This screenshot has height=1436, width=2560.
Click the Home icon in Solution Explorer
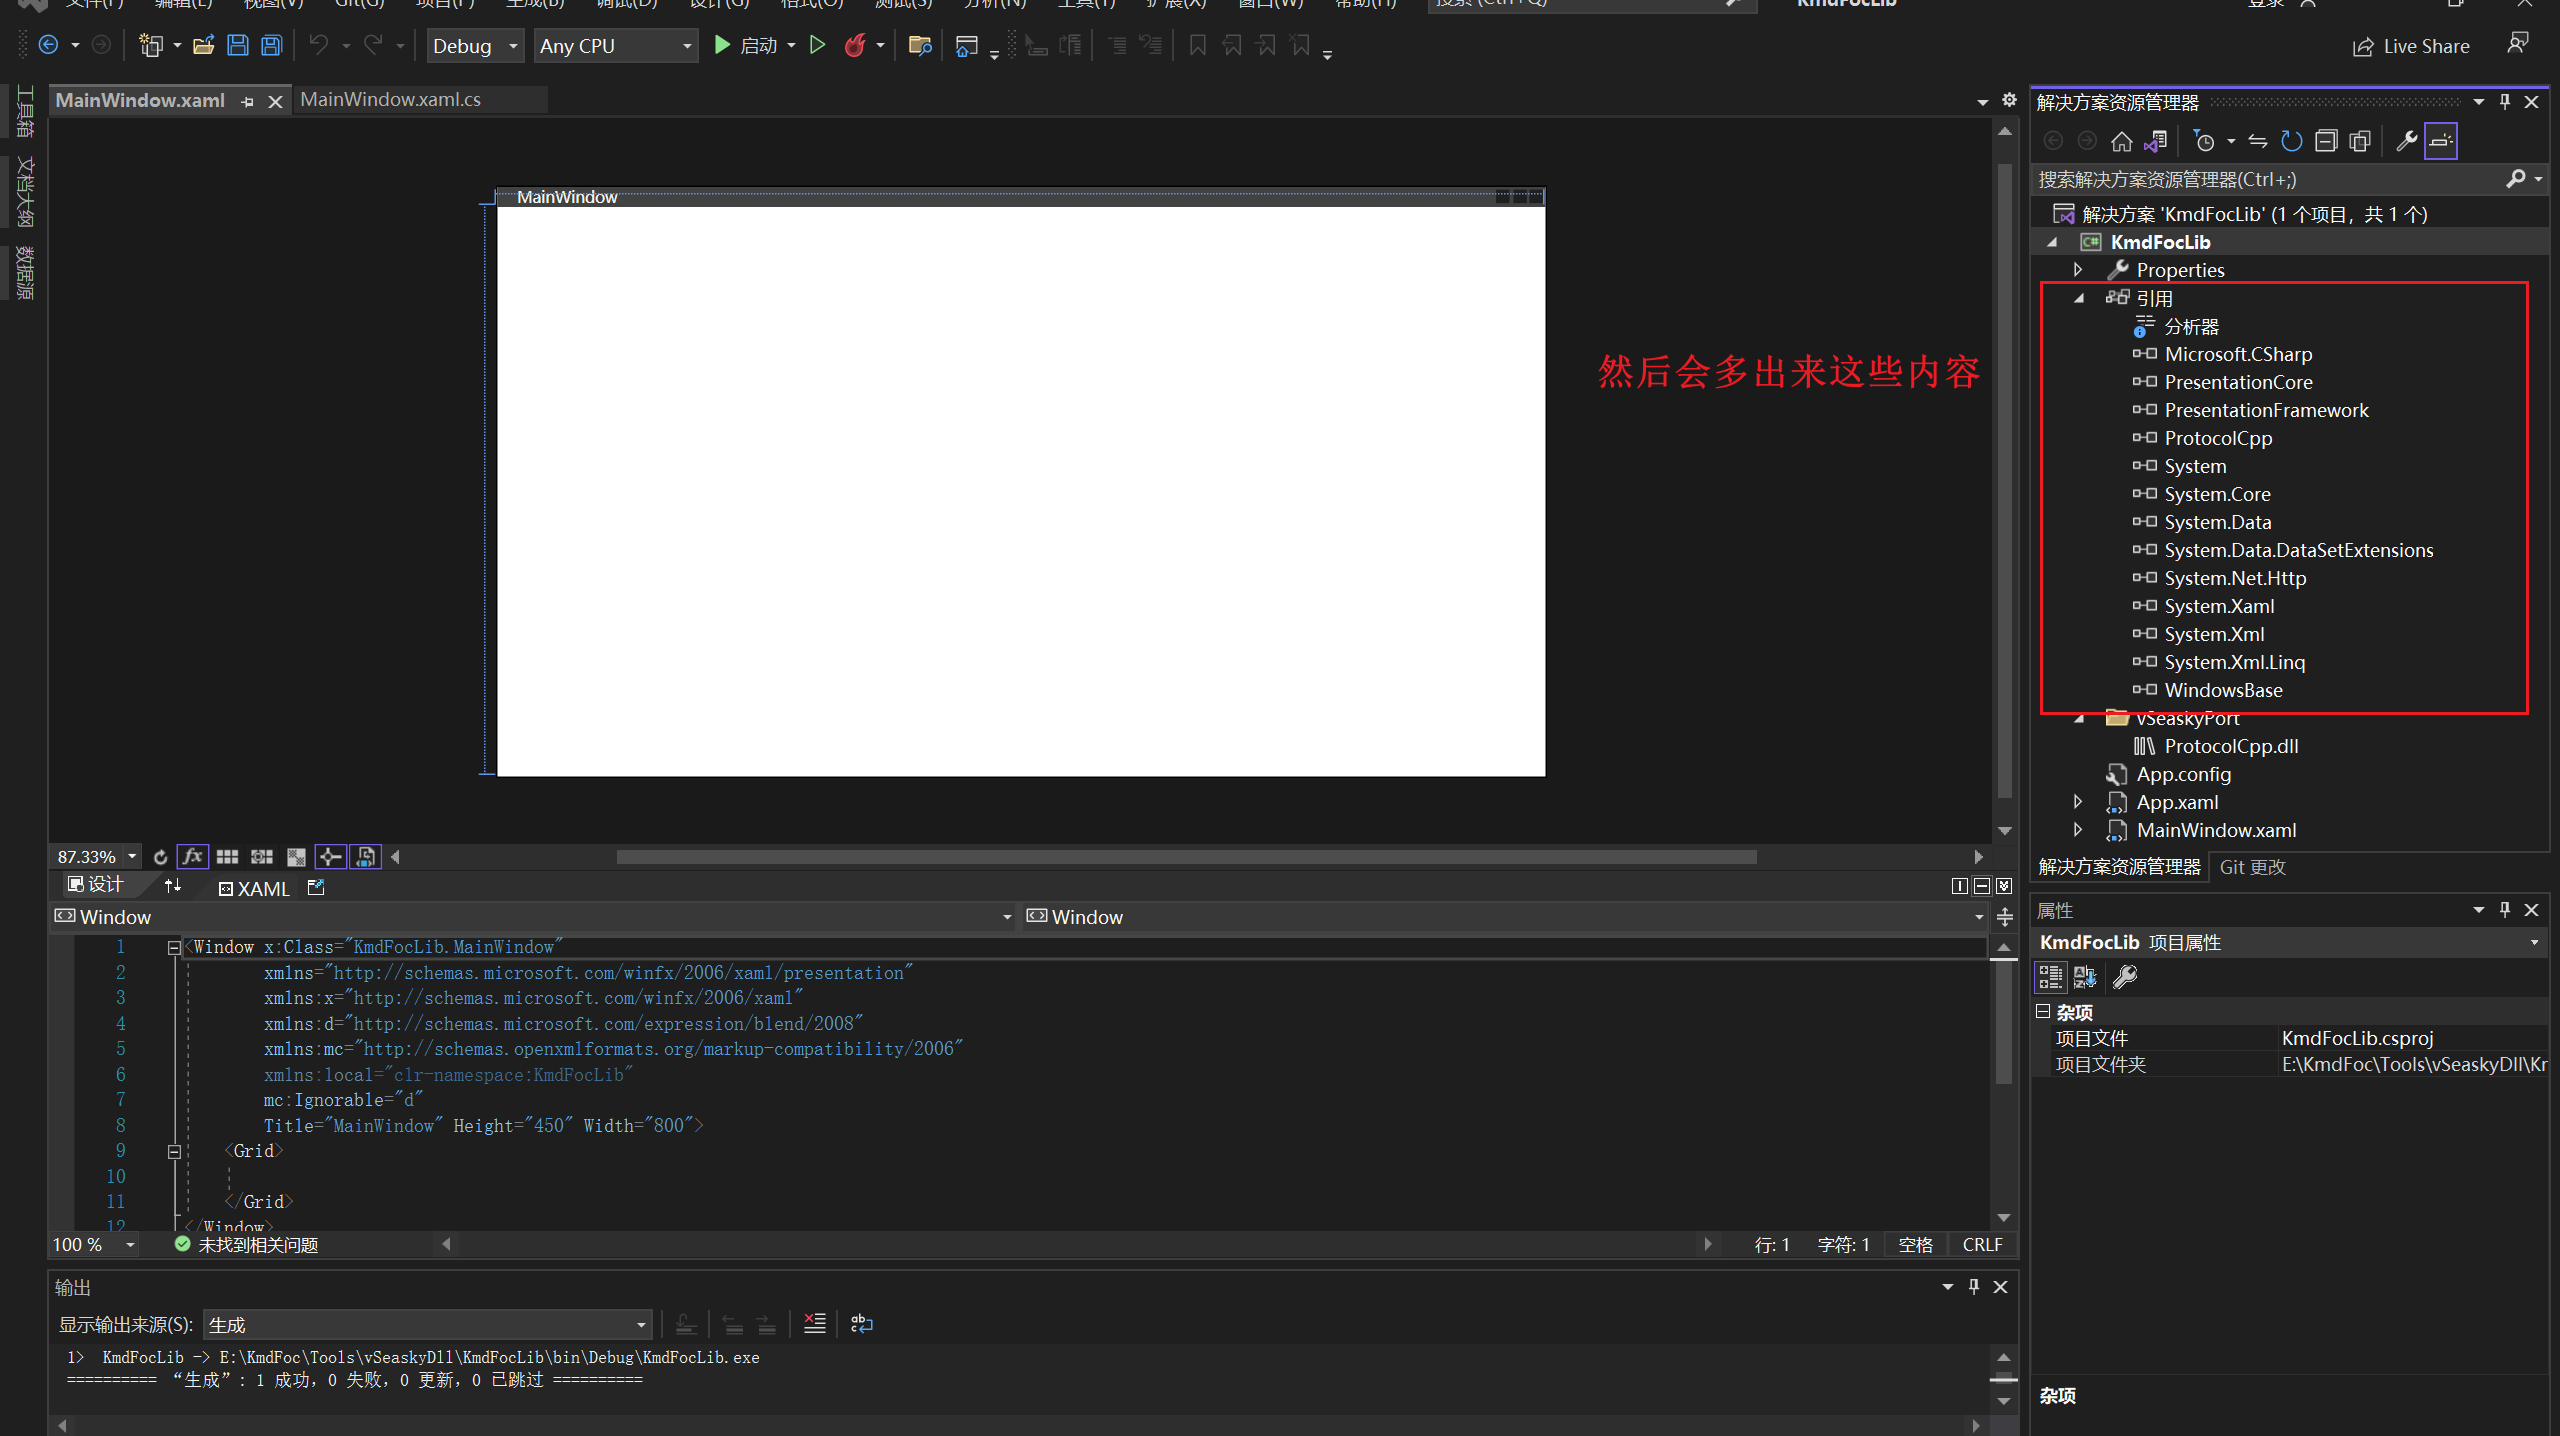tap(2121, 141)
